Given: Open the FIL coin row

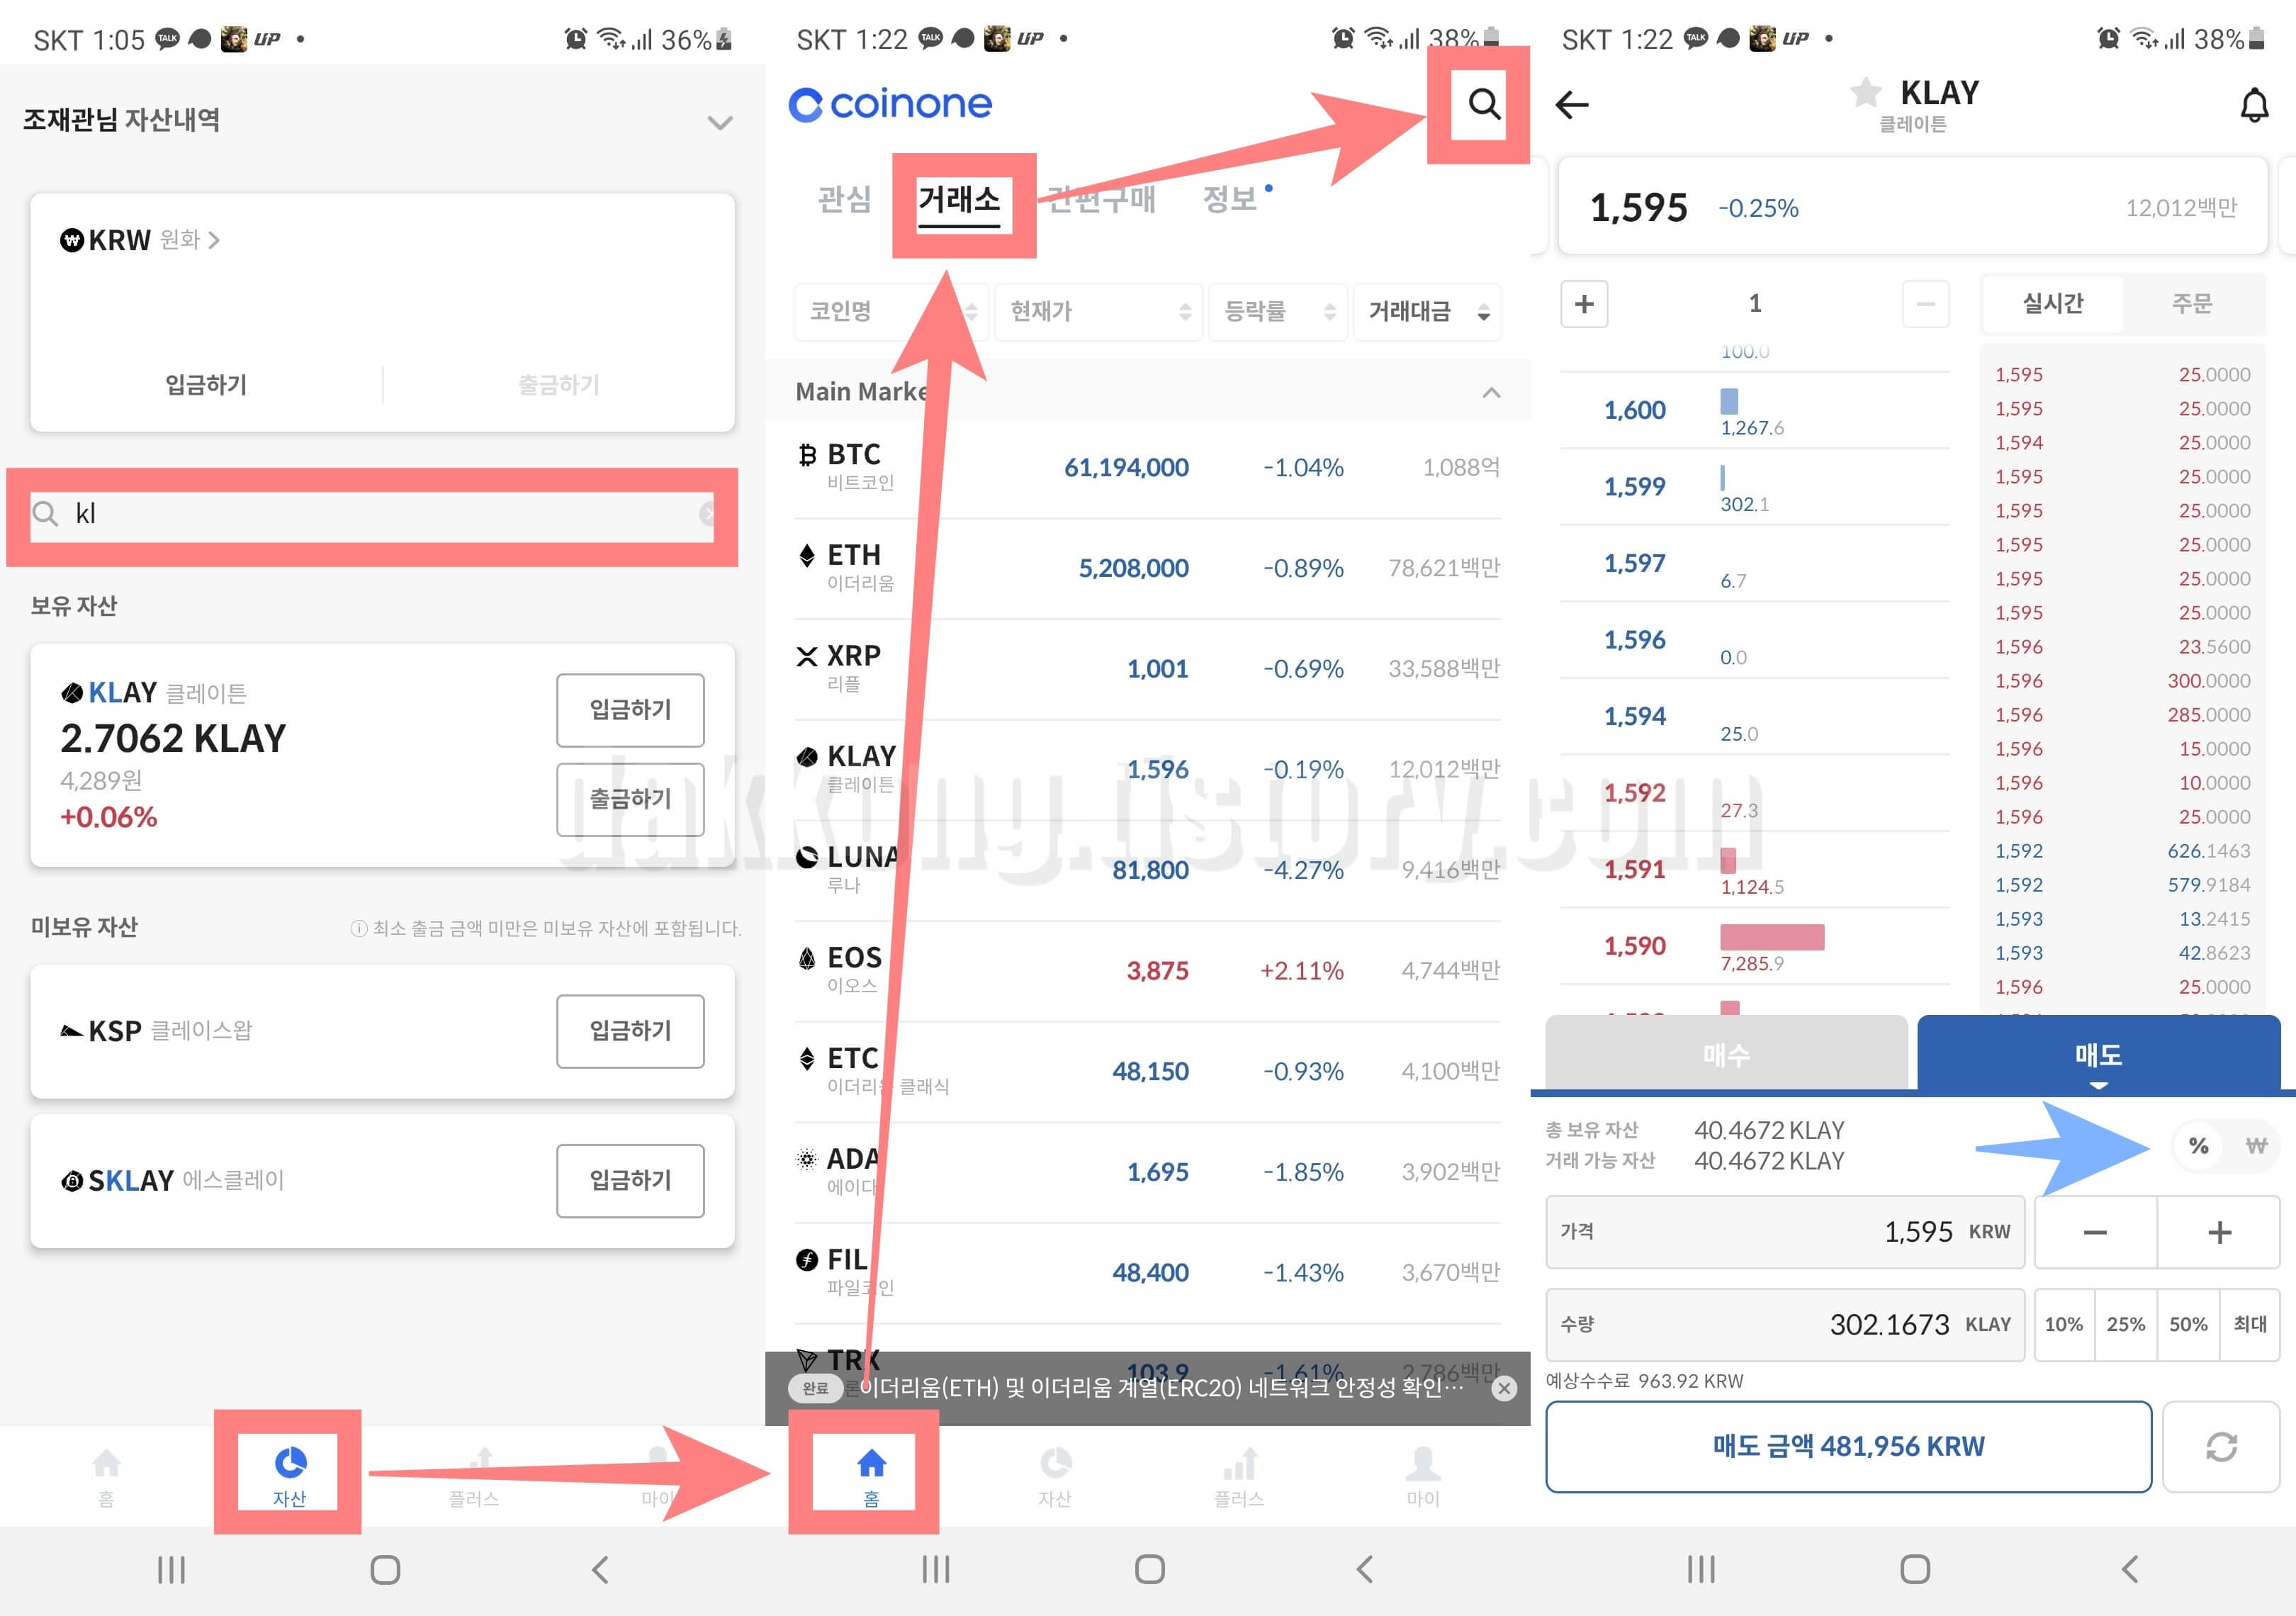Looking at the screenshot, I should [1147, 1272].
